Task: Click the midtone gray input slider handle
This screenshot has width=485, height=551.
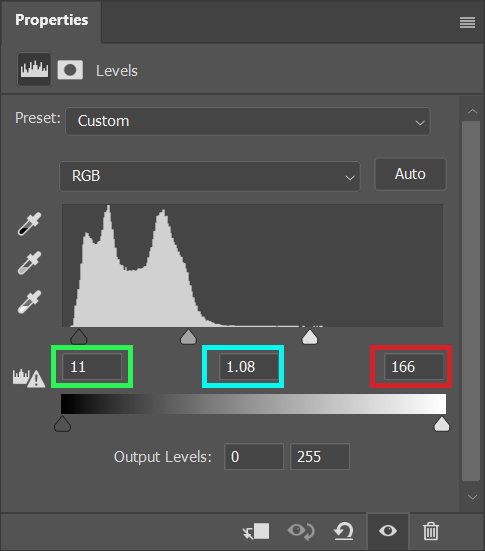Action: pyautogui.click(x=188, y=337)
